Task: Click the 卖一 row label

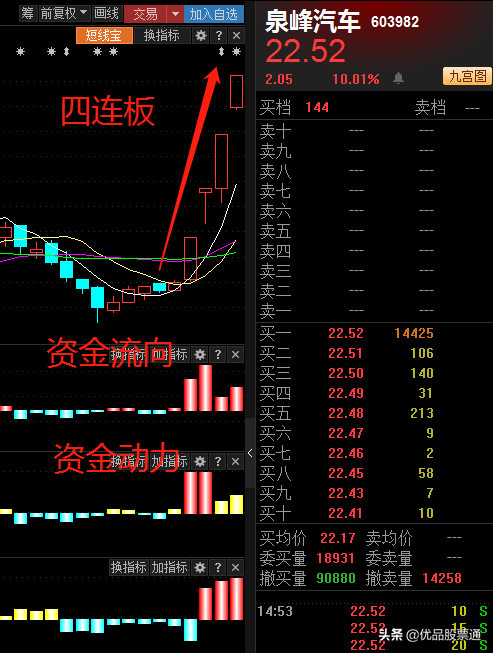Action: (x=275, y=311)
